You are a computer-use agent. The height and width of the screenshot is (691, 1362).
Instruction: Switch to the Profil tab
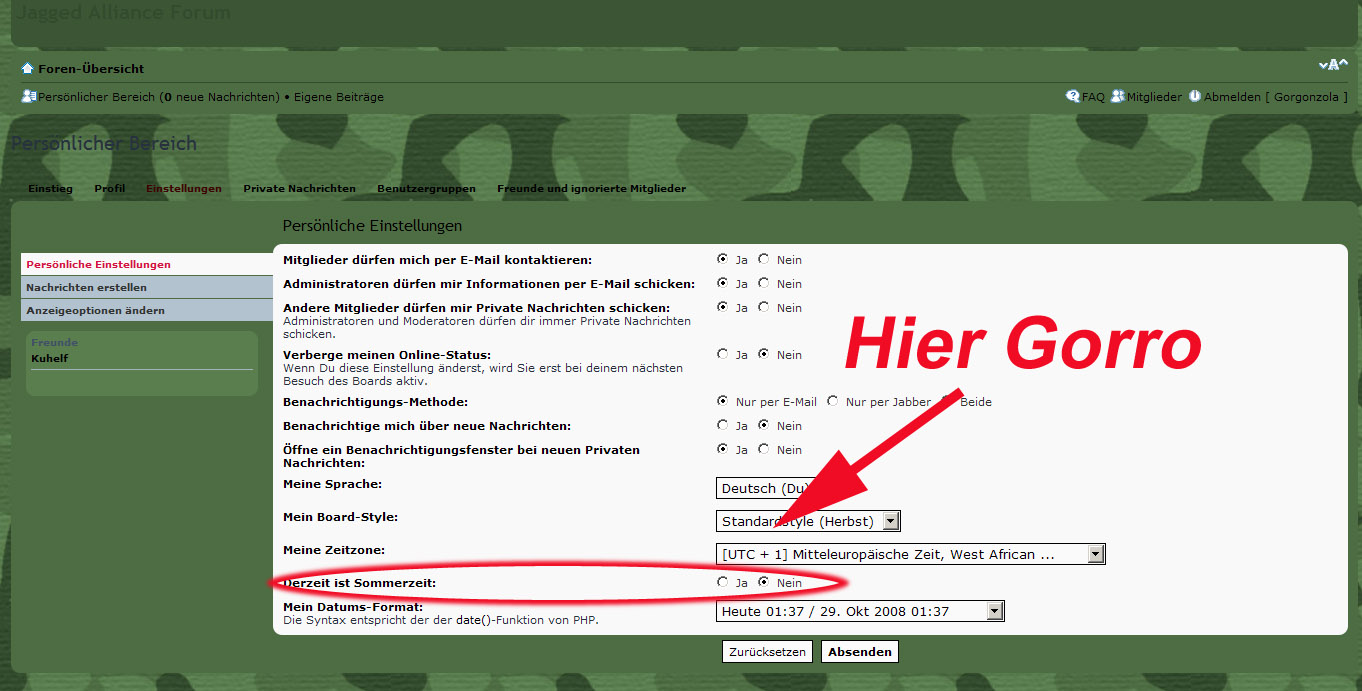110,188
